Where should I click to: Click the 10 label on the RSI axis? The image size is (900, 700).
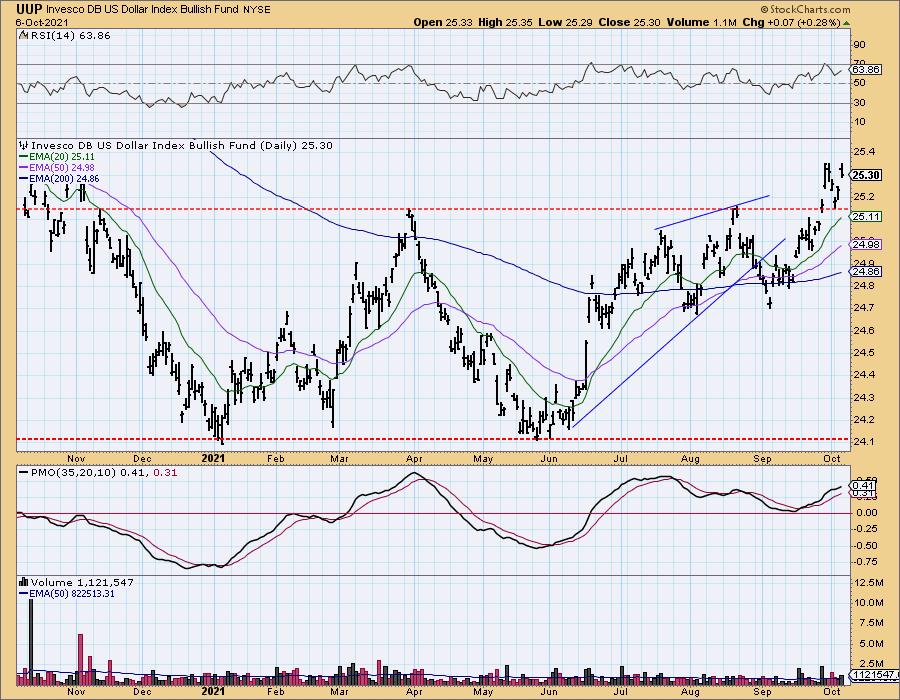(860, 122)
